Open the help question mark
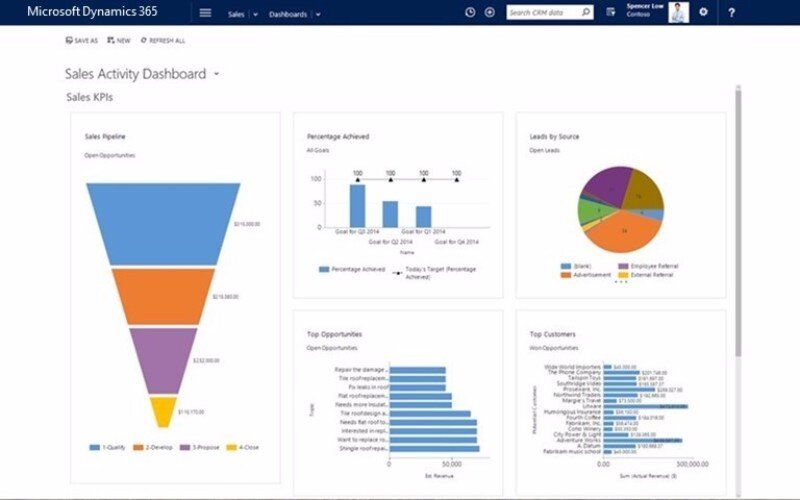Screen dimensions: 800x500 (x=731, y=13)
